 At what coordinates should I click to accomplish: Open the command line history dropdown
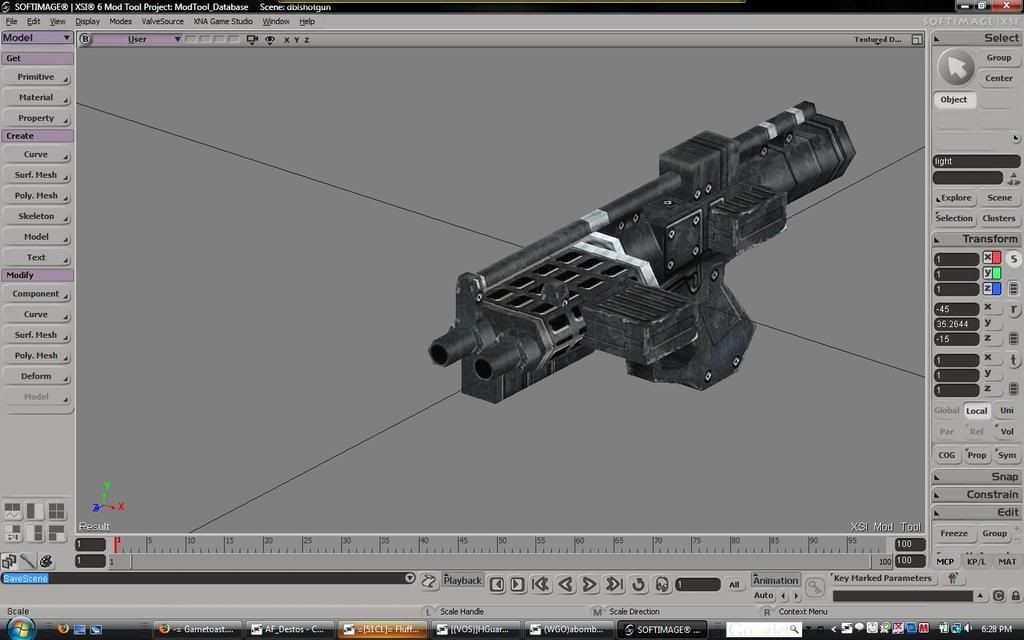coord(409,578)
